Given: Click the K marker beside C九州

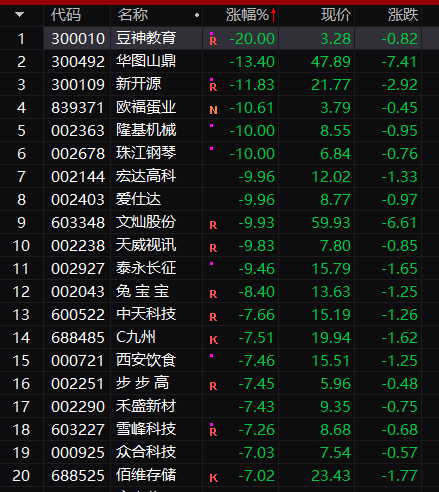Looking at the screenshot, I should pyautogui.click(x=213, y=340).
